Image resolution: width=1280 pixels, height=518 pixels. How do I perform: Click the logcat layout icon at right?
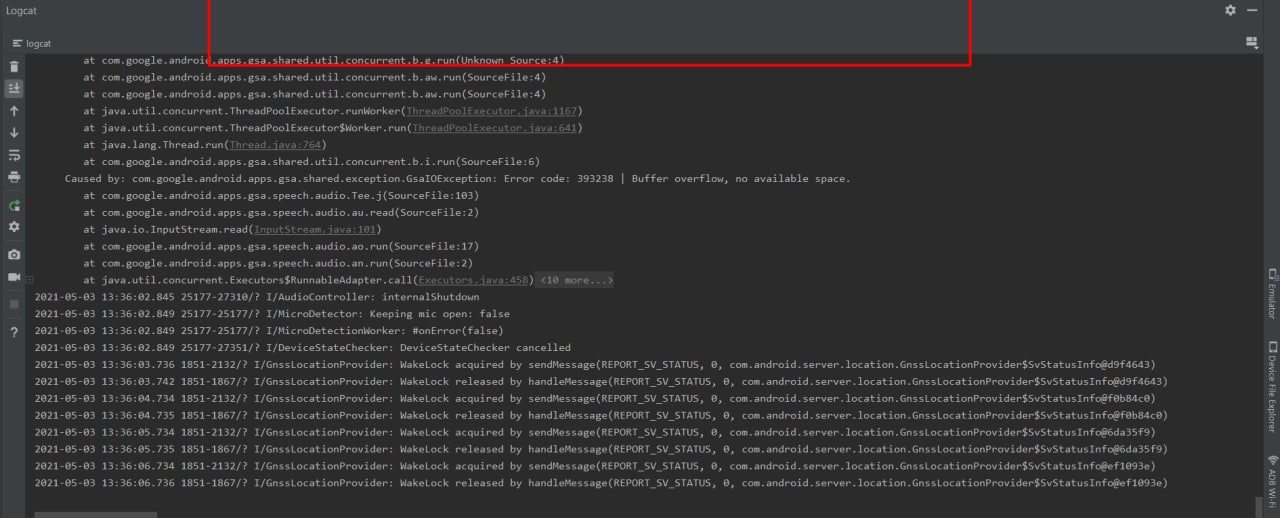tap(1251, 43)
